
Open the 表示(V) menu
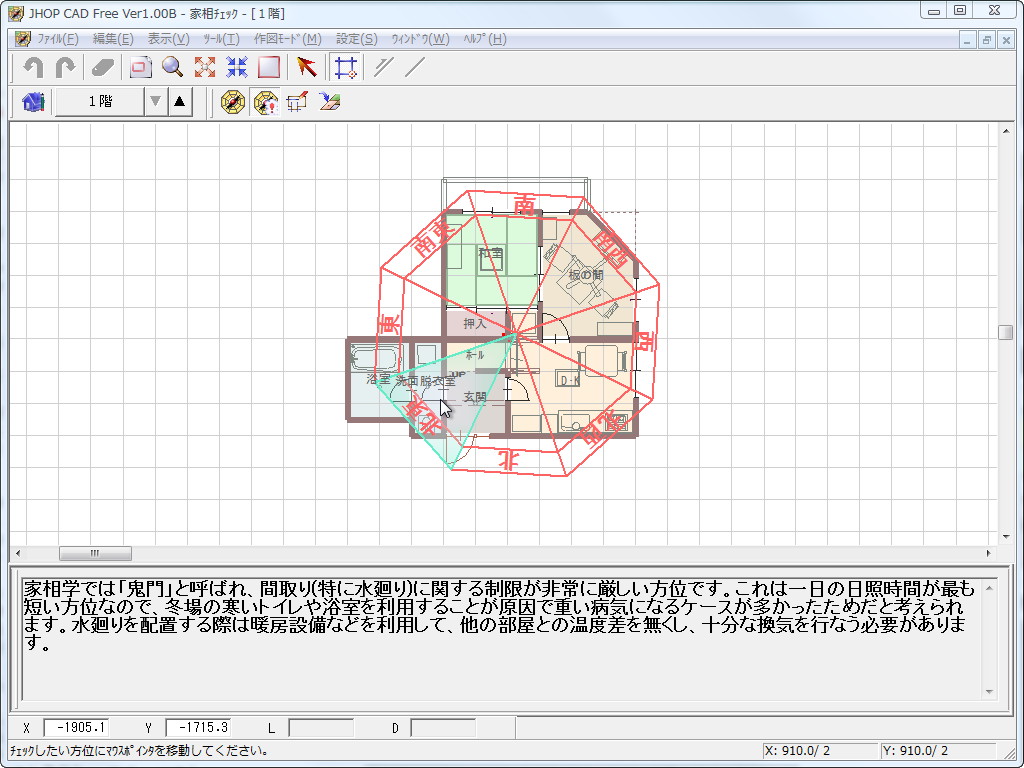pos(168,39)
